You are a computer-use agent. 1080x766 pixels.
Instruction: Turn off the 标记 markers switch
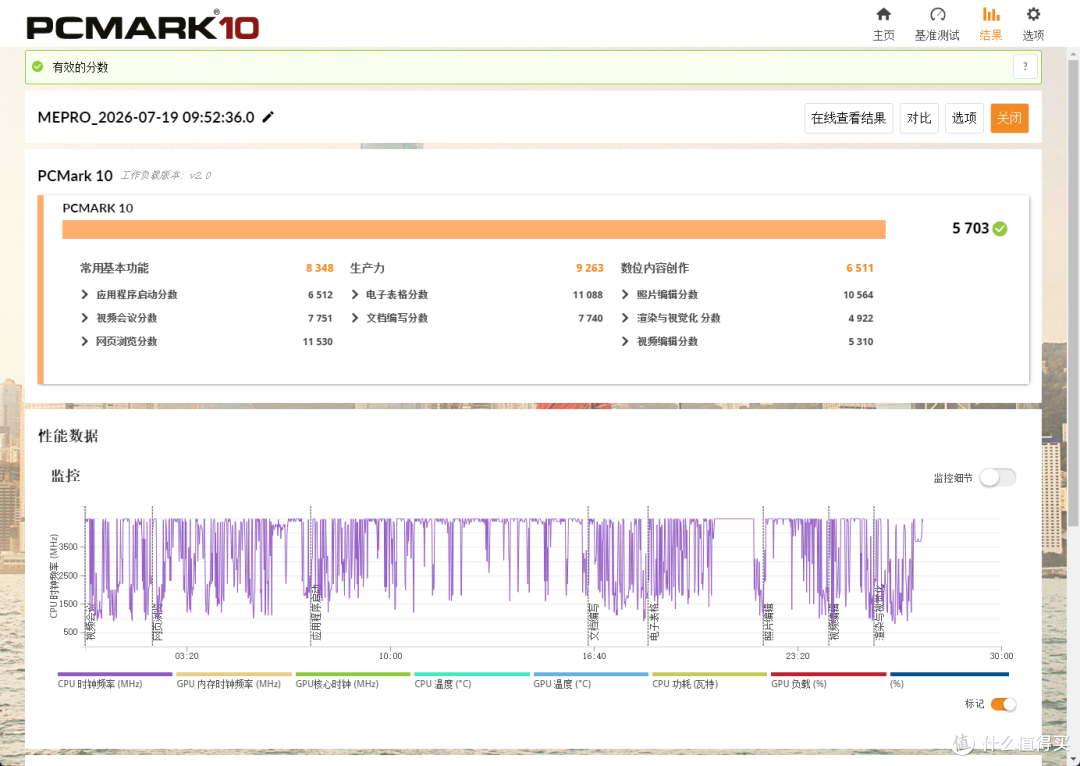pos(1003,704)
